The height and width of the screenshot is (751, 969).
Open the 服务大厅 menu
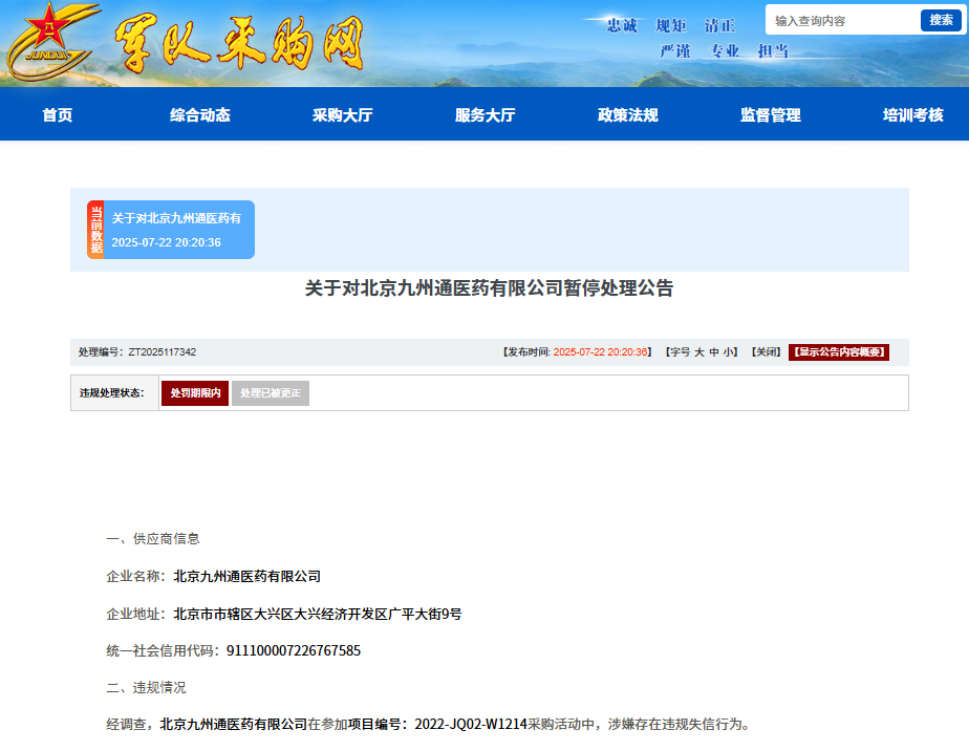coord(485,115)
